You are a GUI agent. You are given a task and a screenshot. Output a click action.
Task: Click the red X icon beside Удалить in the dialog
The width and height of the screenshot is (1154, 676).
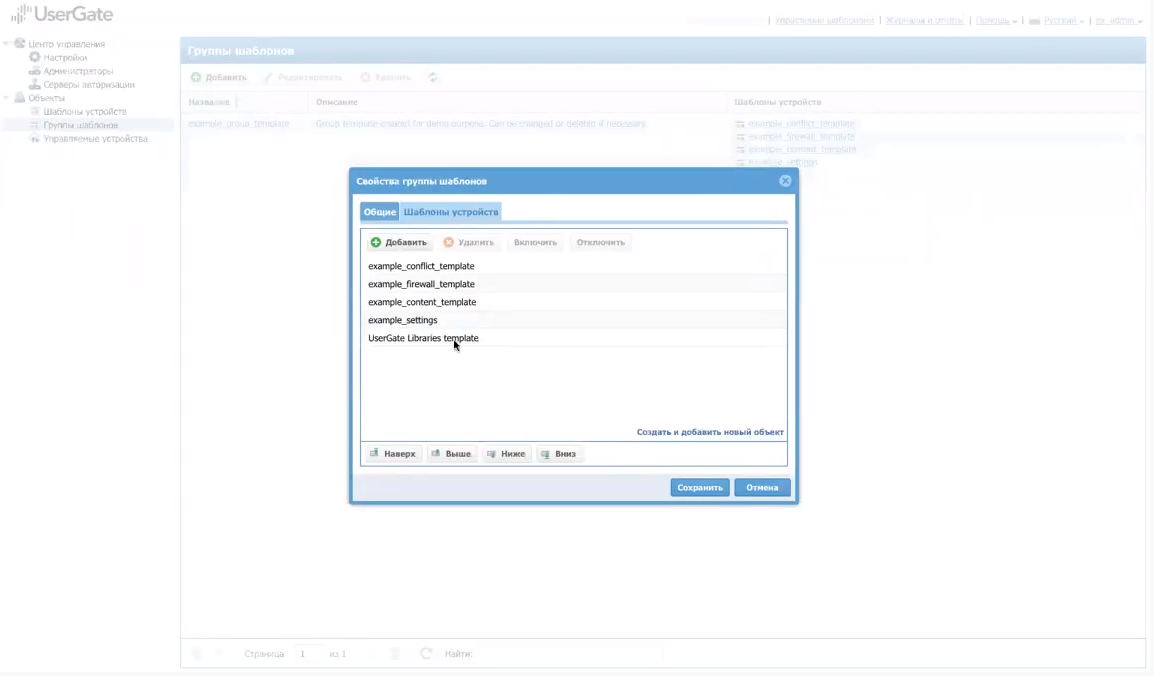pyautogui.click(x=448, y=242)
